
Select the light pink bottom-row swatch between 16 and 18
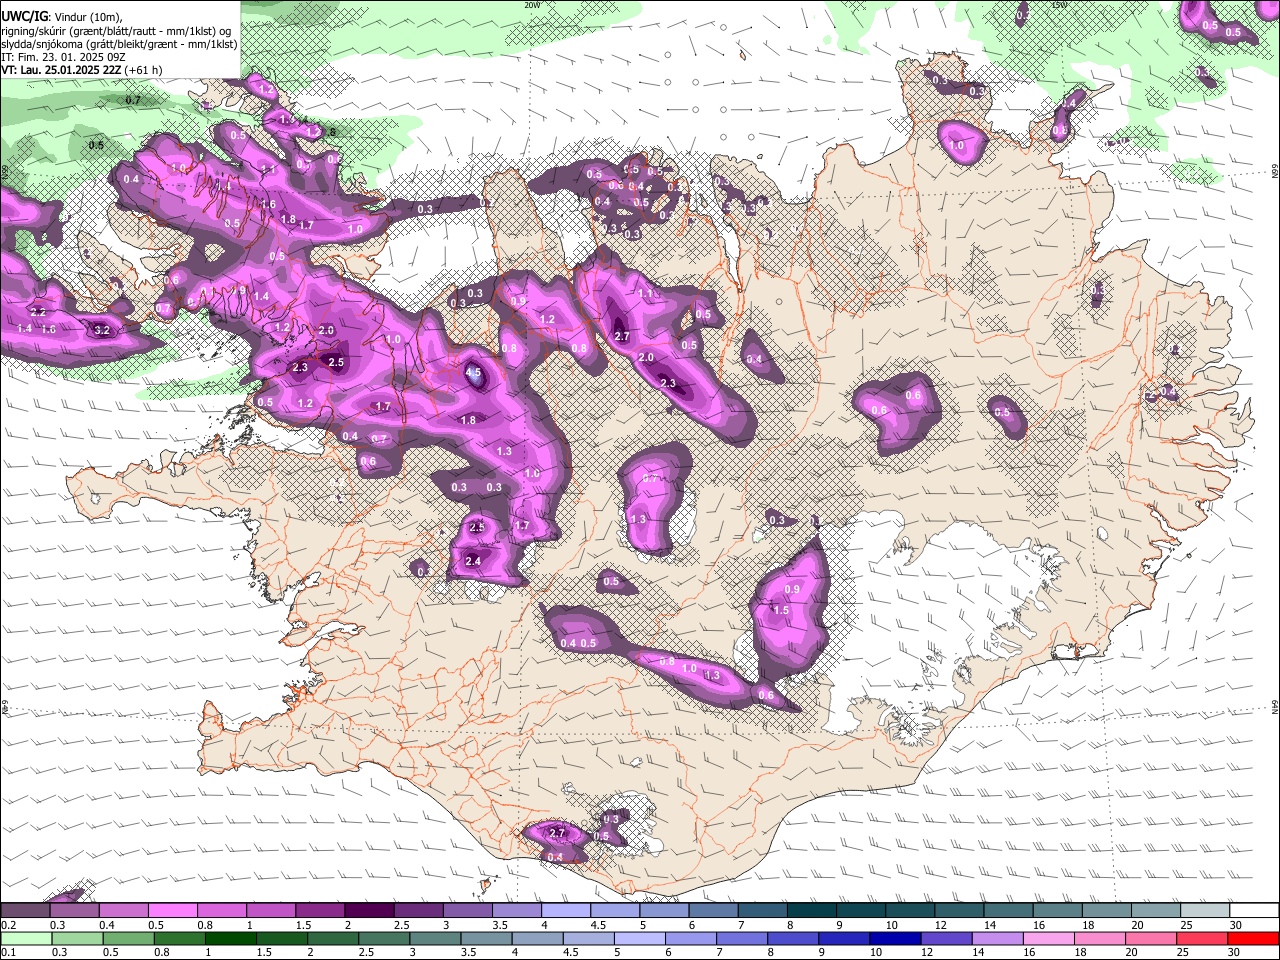coord(1049,938)
